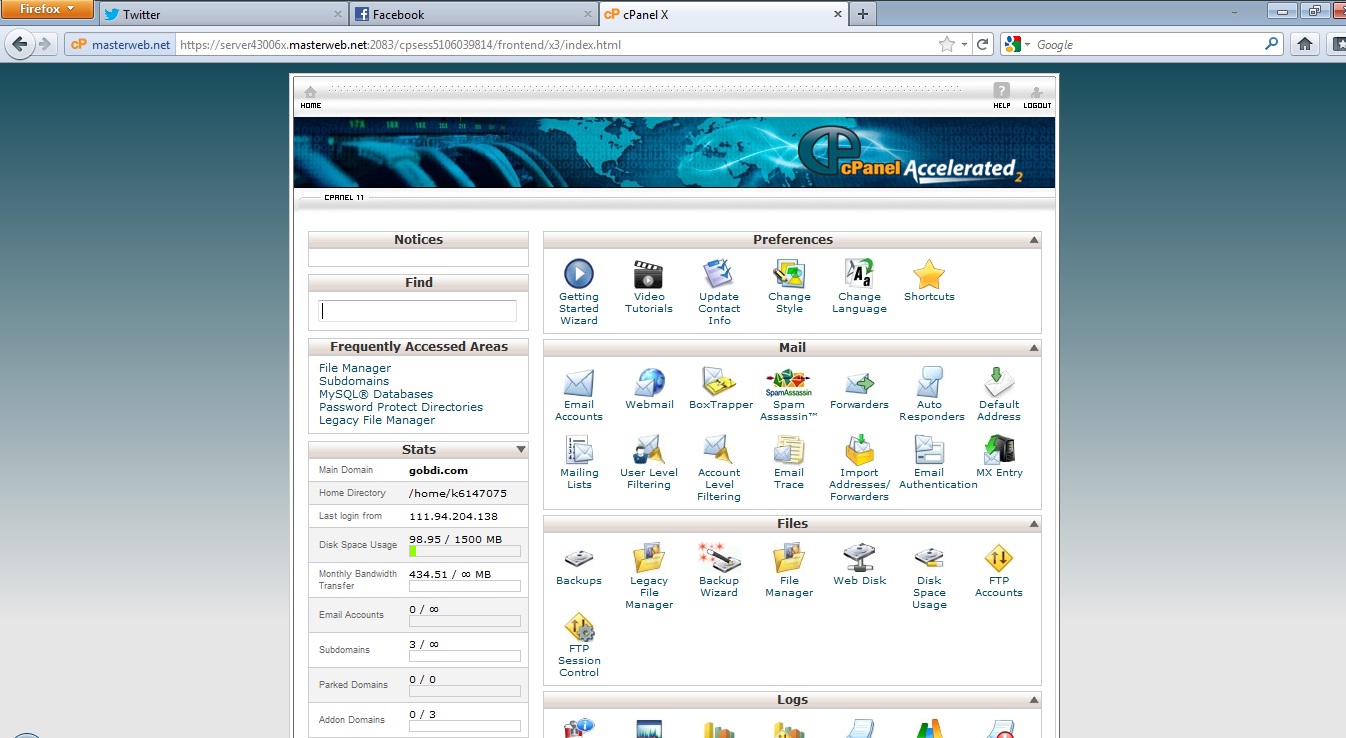
Task: Collapse the Preferences section
Action: [1033, 240]
